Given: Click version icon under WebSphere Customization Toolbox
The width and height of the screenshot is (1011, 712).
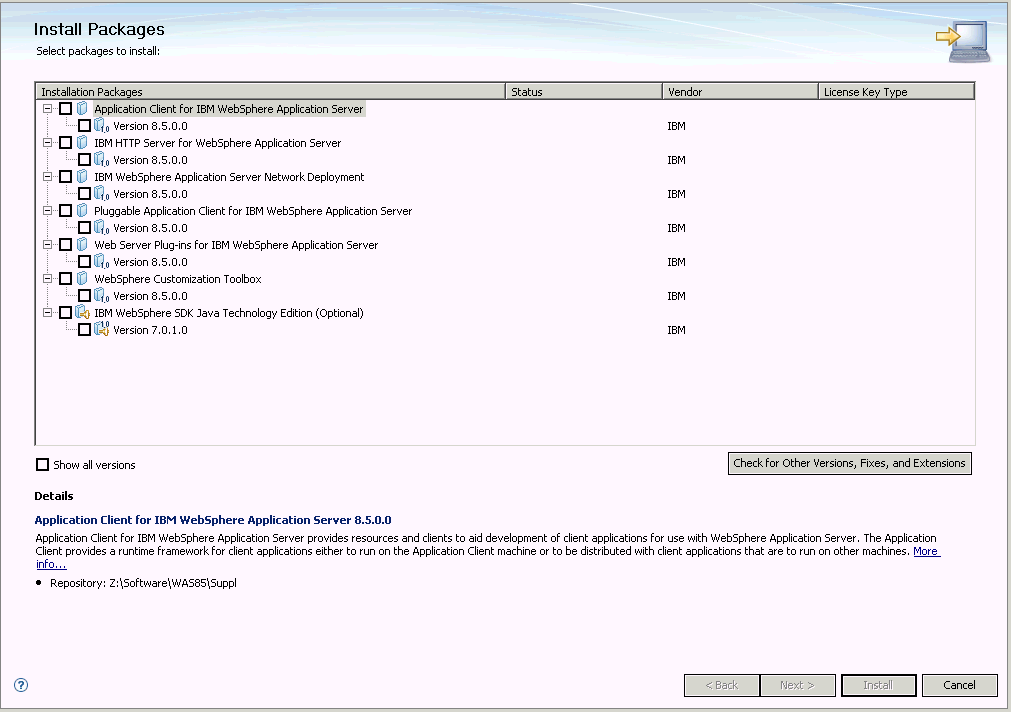Looking at the screenshot, I should (x=102, y=296).
